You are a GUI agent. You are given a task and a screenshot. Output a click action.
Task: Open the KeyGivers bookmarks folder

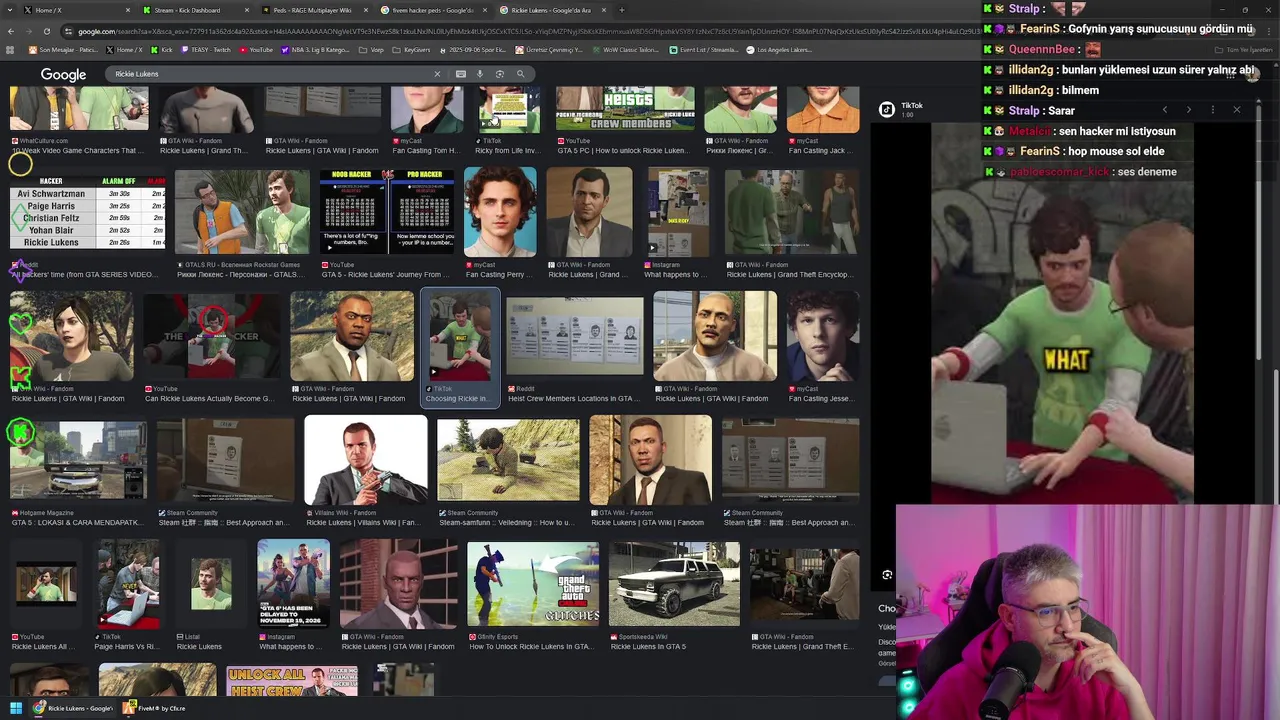[x=411, y=50]
